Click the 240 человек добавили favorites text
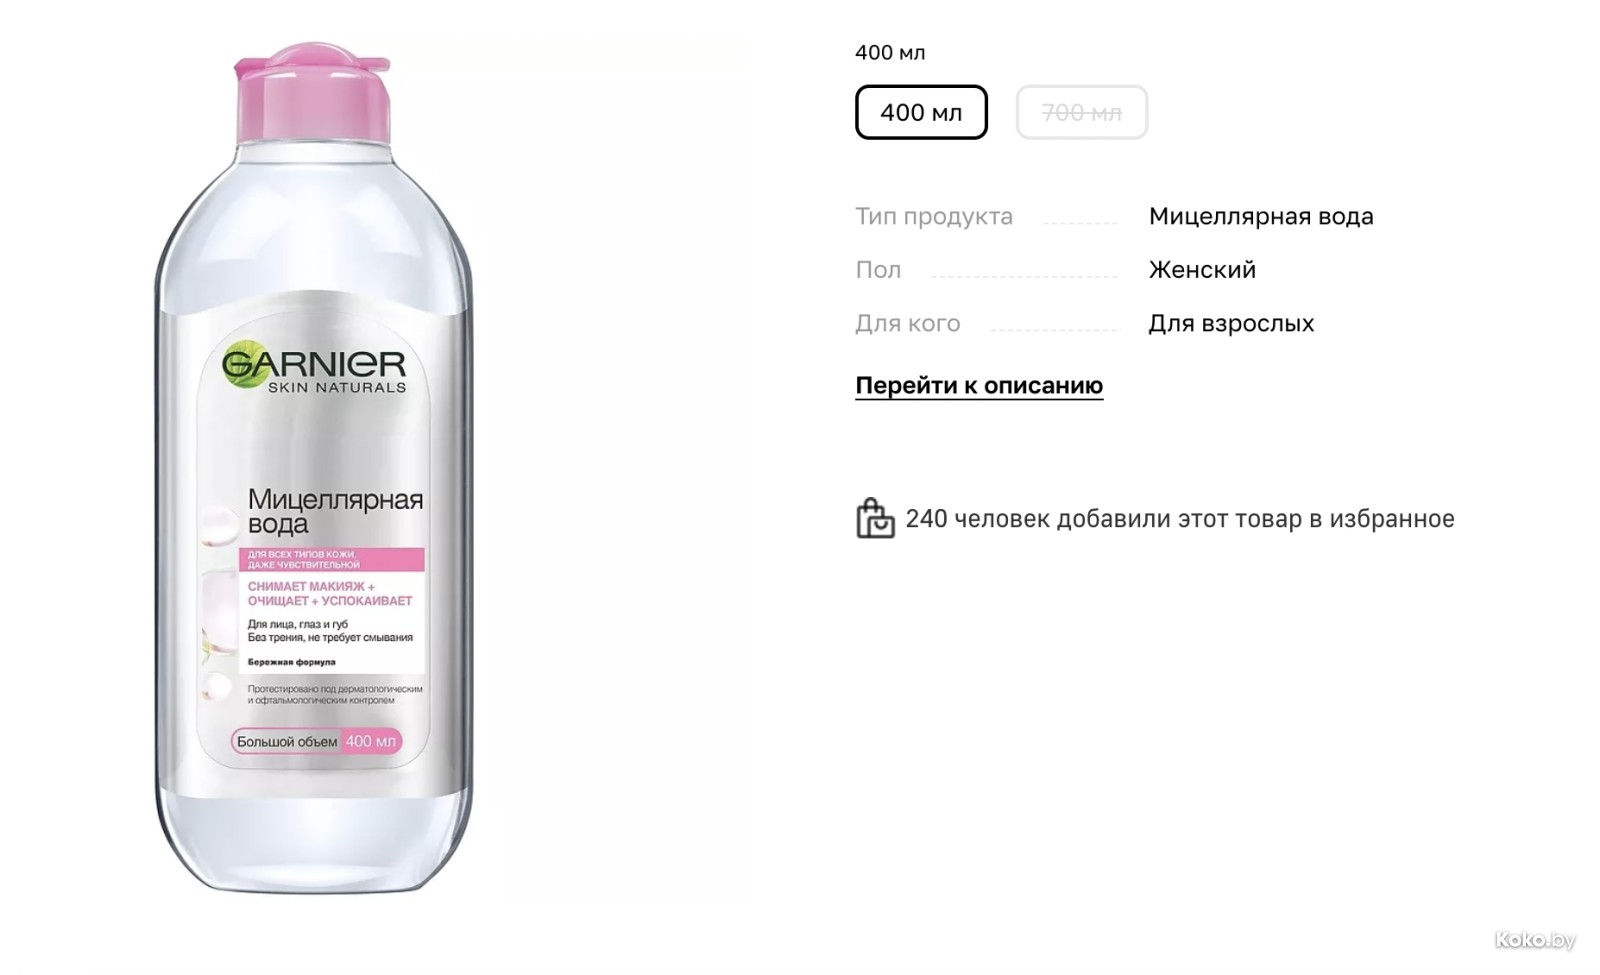The width and height of the screenshot is (1600, 975). [1179, 518]
